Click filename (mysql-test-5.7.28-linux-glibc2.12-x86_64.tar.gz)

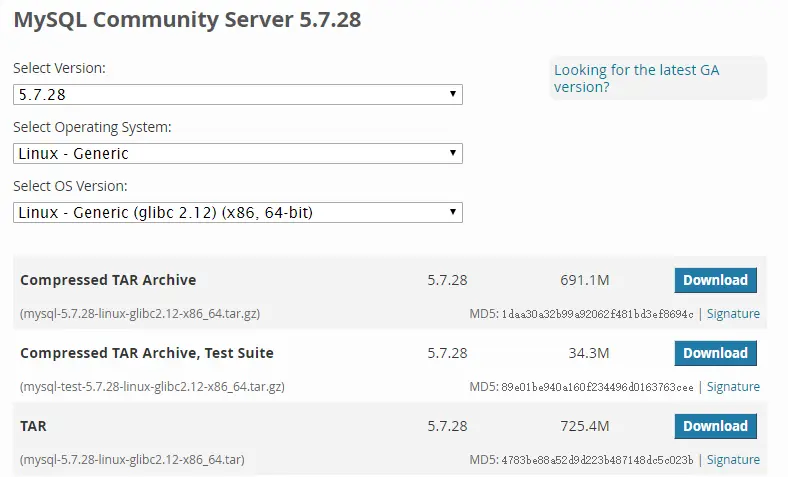click(152, 387)
